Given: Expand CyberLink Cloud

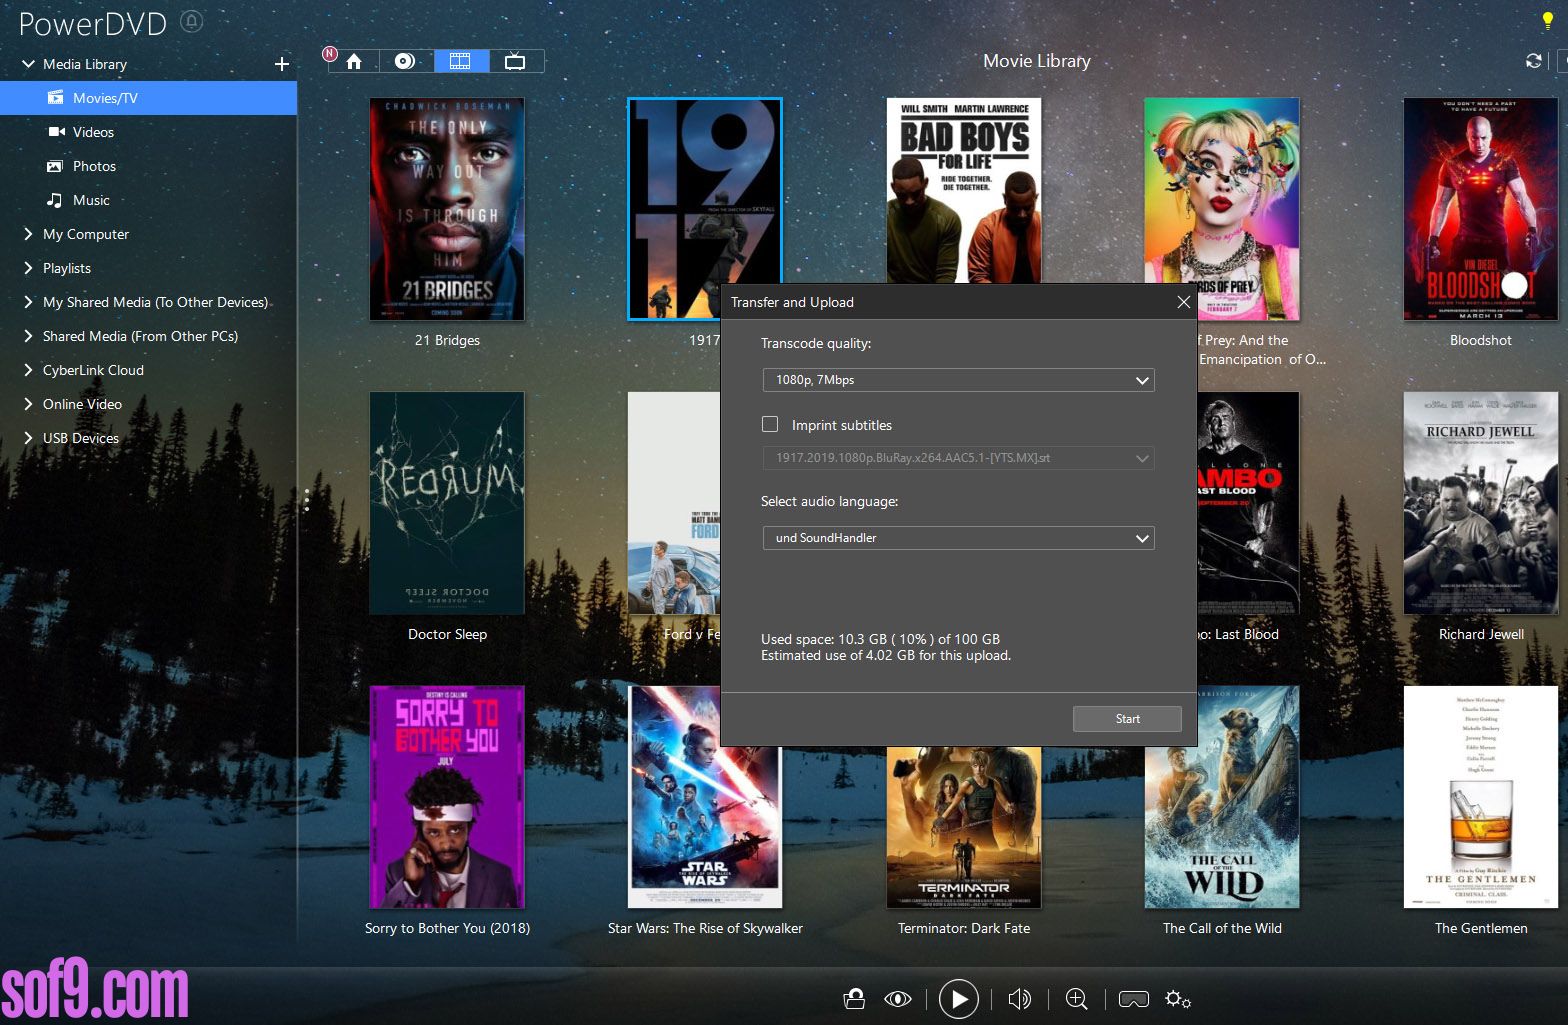Looking at the screenshot, I should pyautogui.click(x=28, y=370).
